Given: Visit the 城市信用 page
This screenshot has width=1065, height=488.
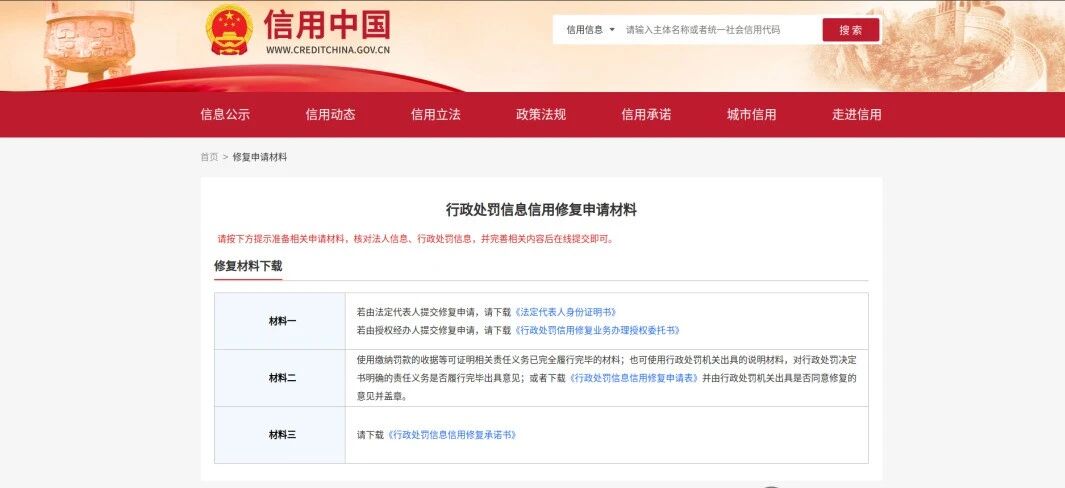Looking at the screenshot, I should [751, 114].
